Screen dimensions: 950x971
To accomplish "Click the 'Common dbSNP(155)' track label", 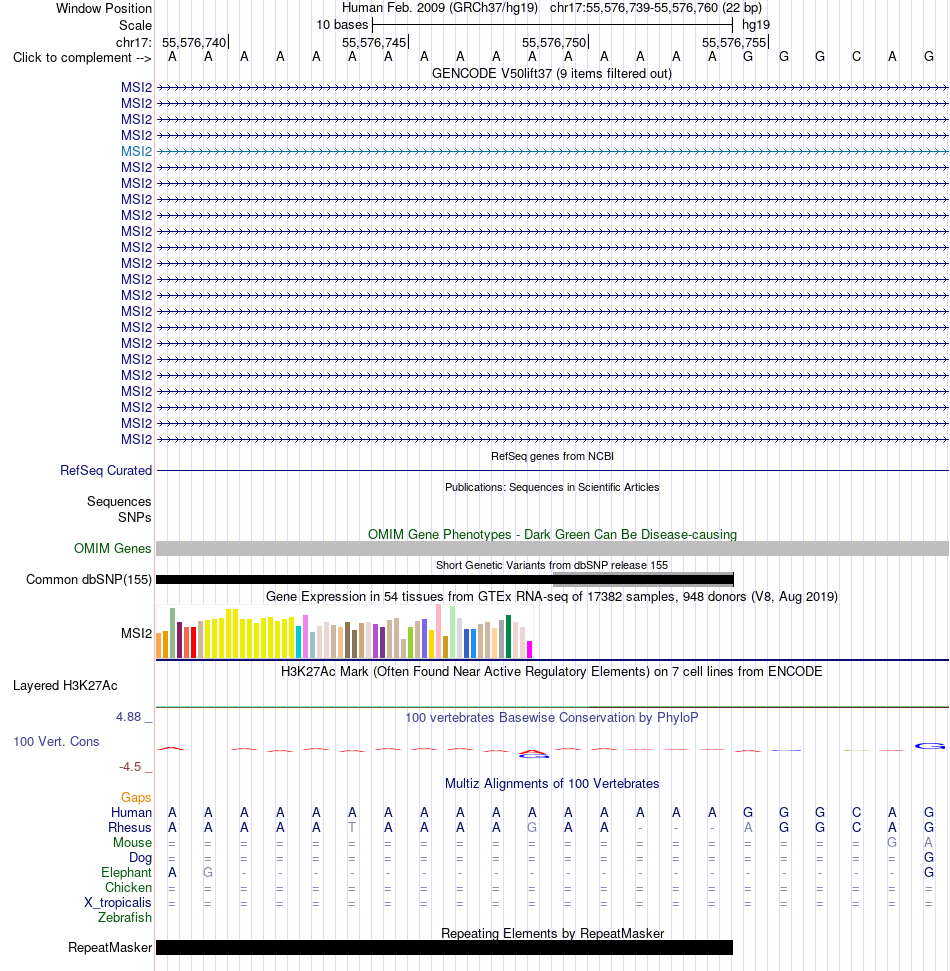I will [89, 580].
